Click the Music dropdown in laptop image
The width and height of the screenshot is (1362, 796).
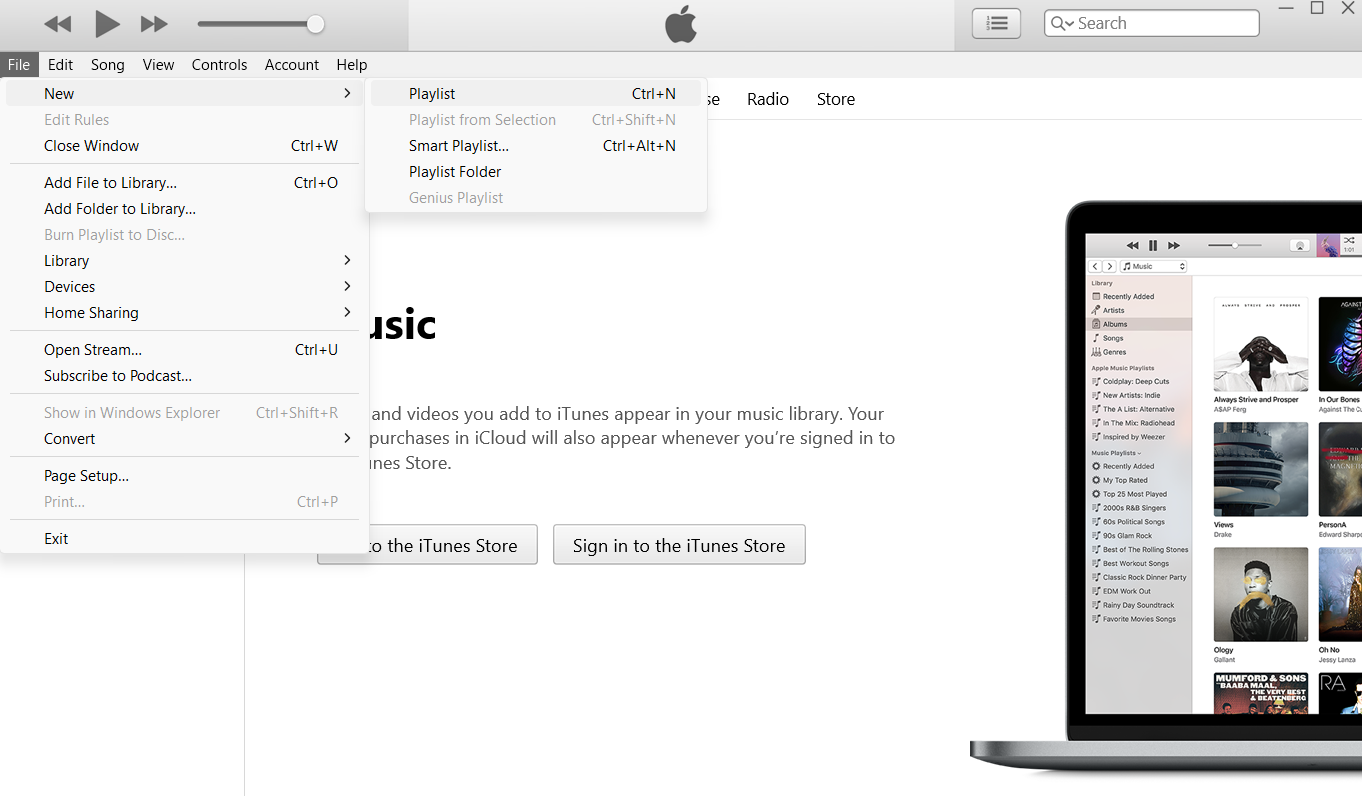(x=1153, y=266)
